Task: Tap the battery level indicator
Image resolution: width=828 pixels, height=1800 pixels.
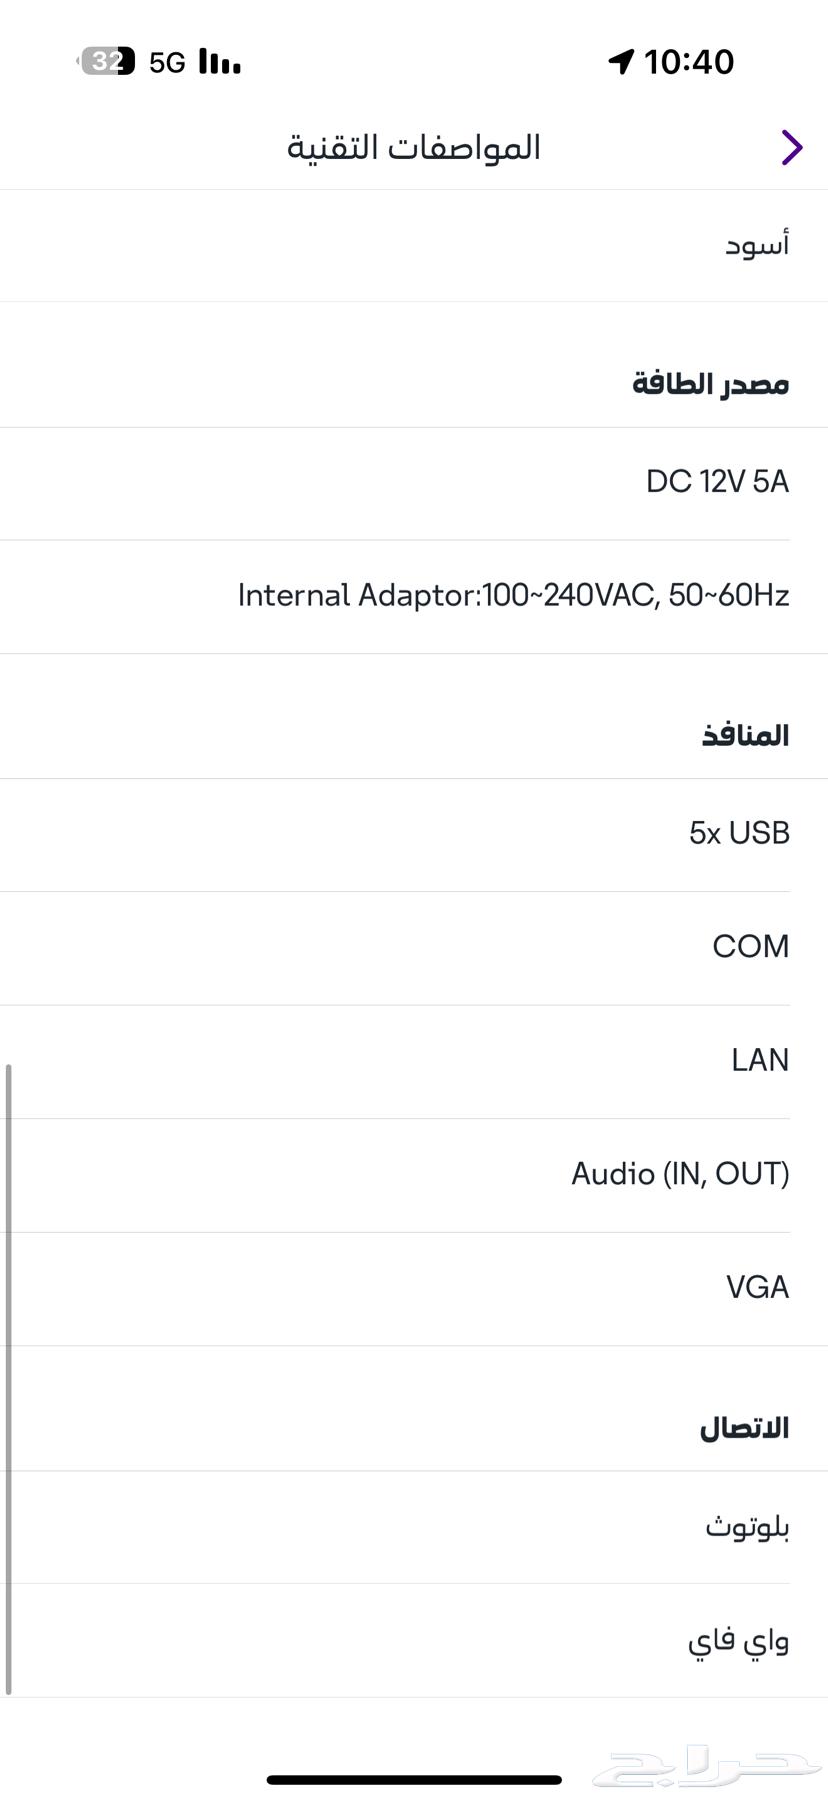Action: point(107,62)
